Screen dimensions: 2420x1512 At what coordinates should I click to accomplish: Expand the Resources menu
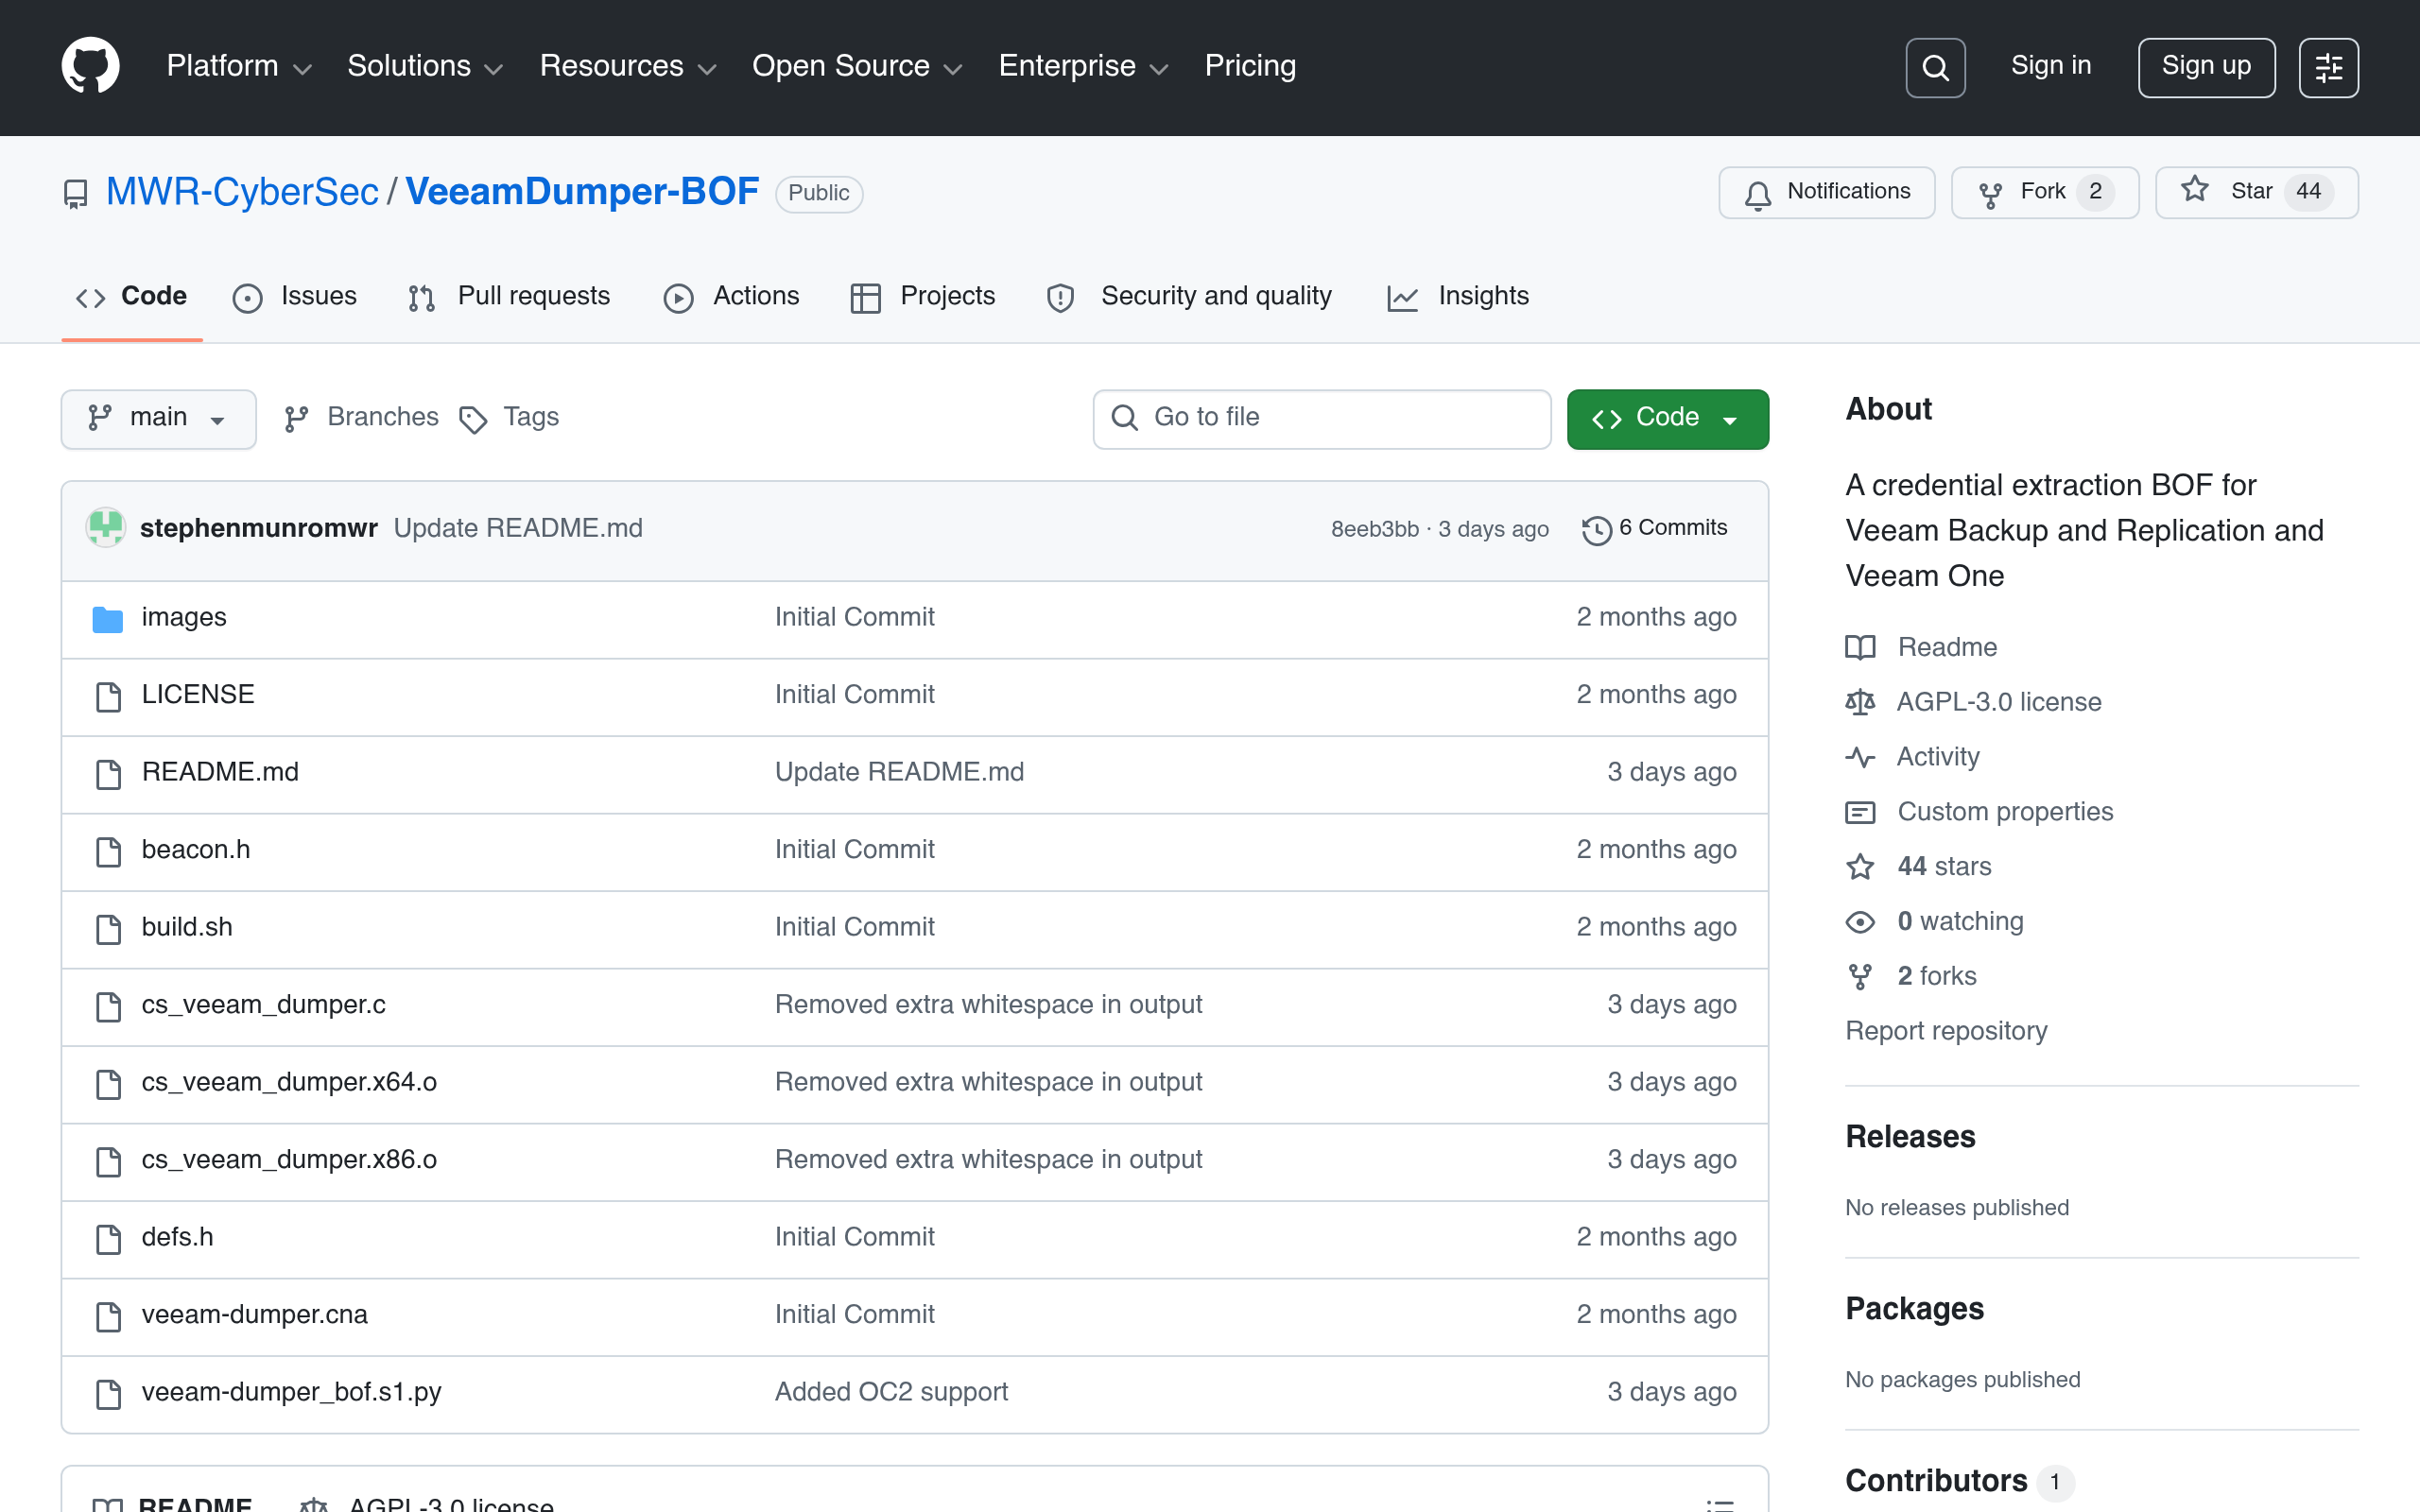628,66
